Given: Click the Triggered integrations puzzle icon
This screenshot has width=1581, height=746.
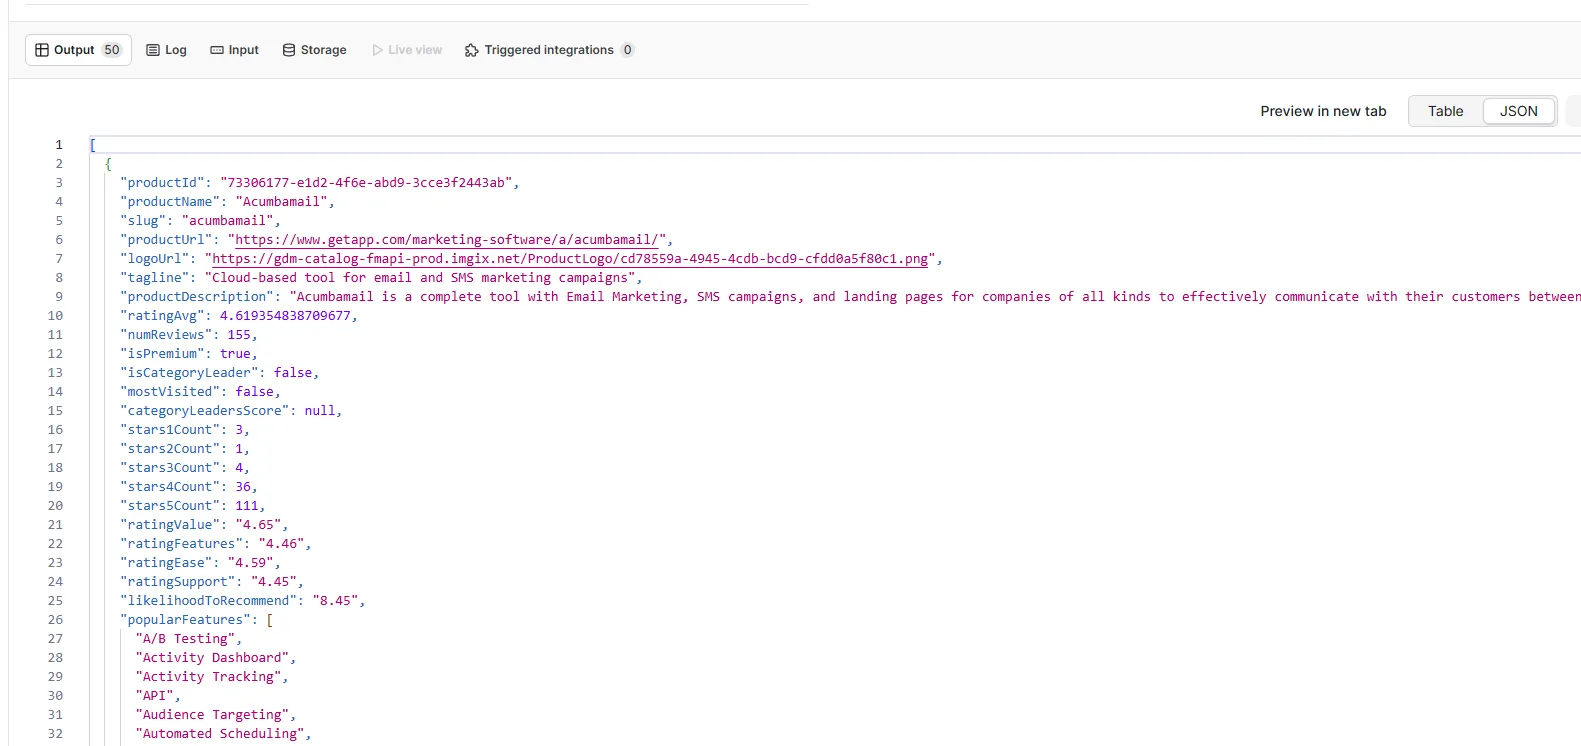Looking at the screenshot, I should [472, 50].
